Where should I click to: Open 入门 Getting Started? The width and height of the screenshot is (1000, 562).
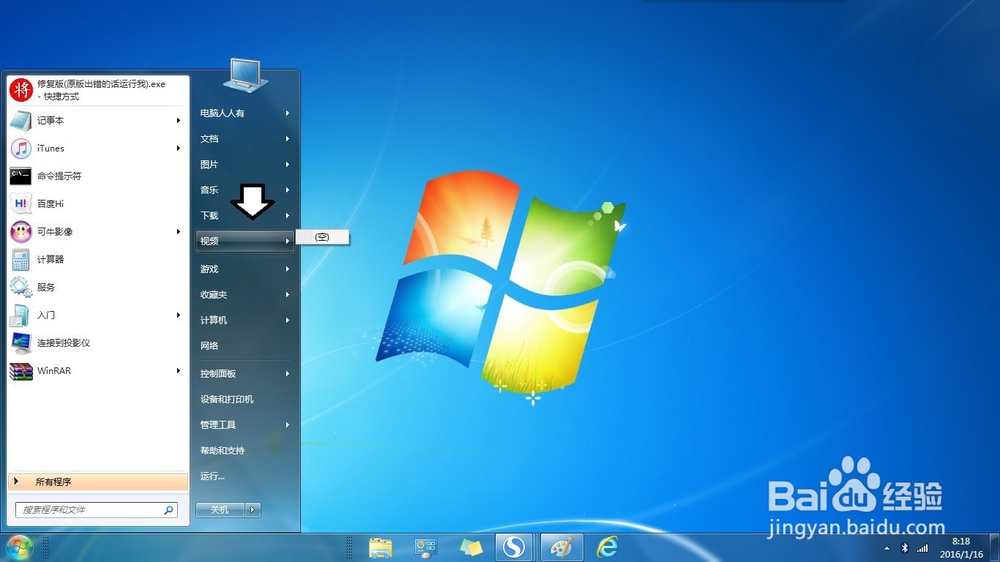pyautogui.click(x=98, y=315)
